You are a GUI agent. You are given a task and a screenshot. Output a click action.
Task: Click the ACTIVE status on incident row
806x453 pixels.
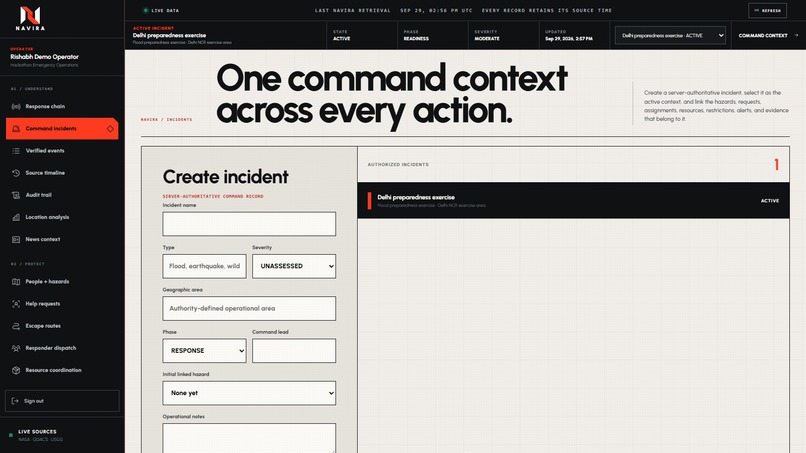(x=770, y=201)
